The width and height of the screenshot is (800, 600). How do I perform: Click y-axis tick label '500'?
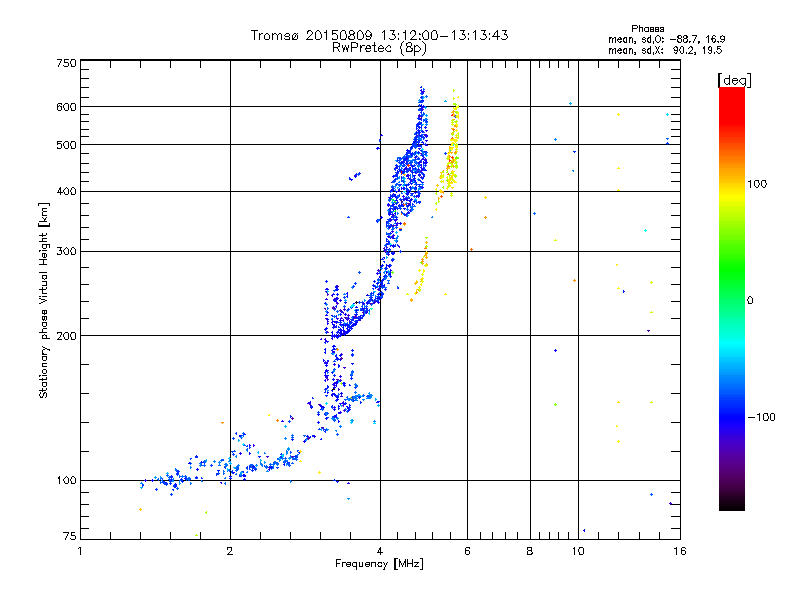coord(66,145)
